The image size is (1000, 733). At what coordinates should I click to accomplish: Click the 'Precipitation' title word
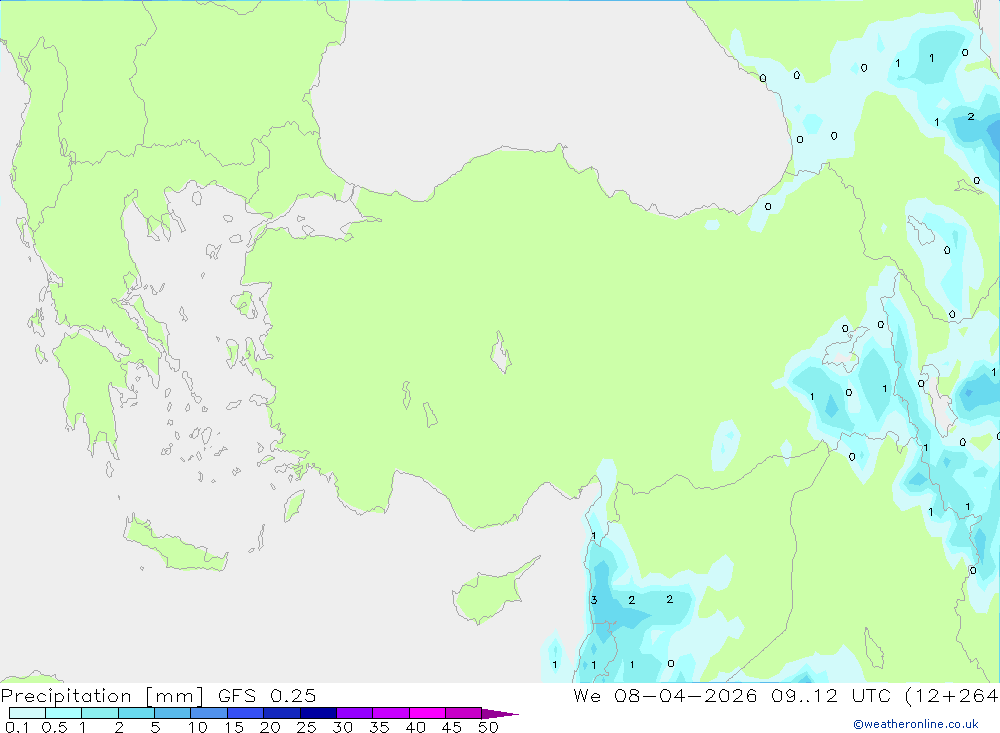(66, 696)
